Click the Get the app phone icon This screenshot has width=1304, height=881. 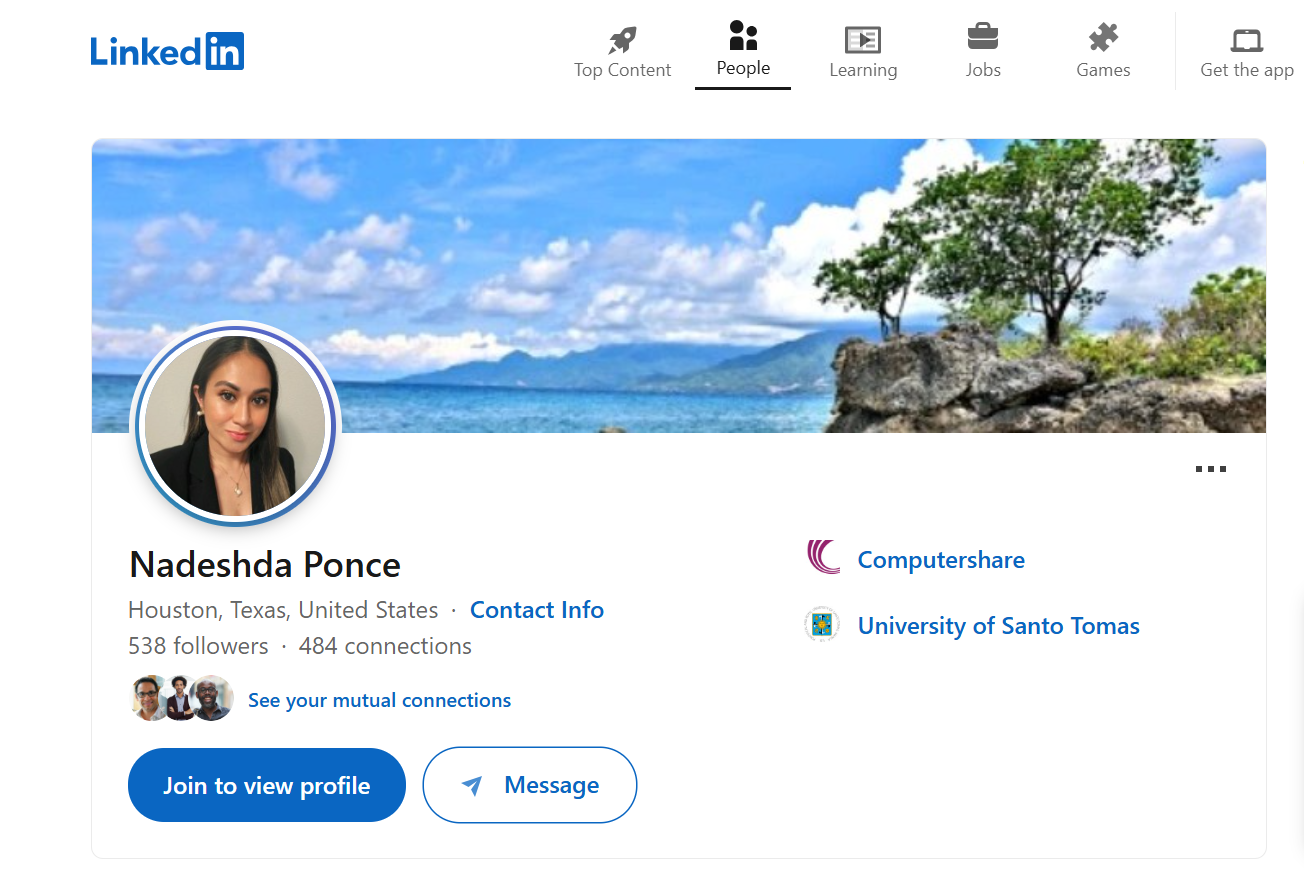click(1246, 40)
